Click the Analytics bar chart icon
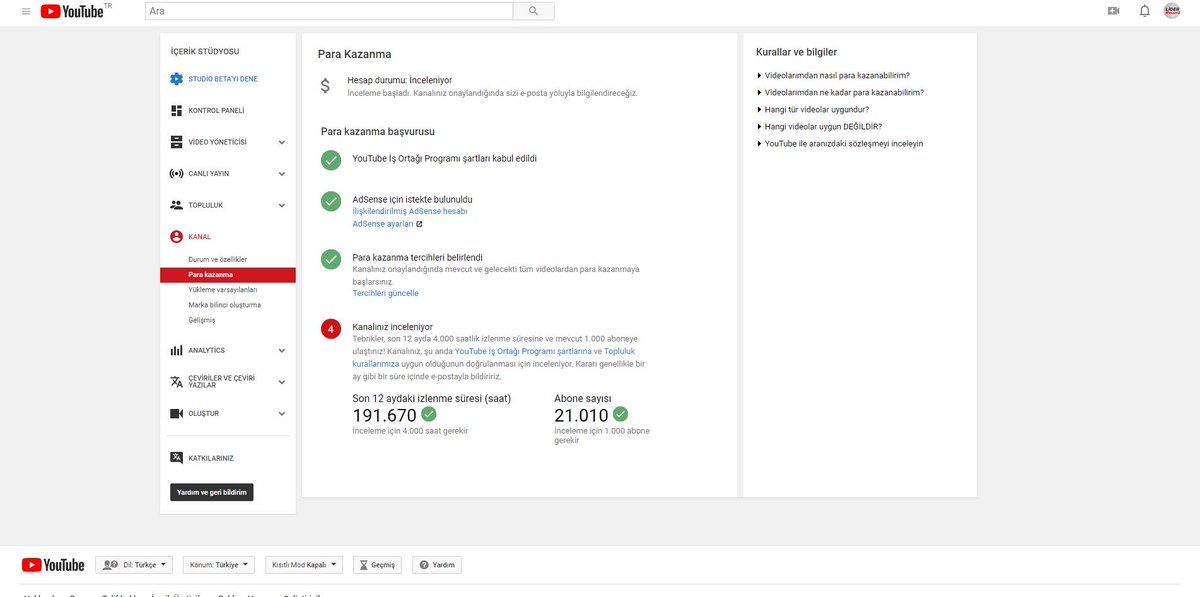Screen dimensions: 1200x597 tap(176, 350)
